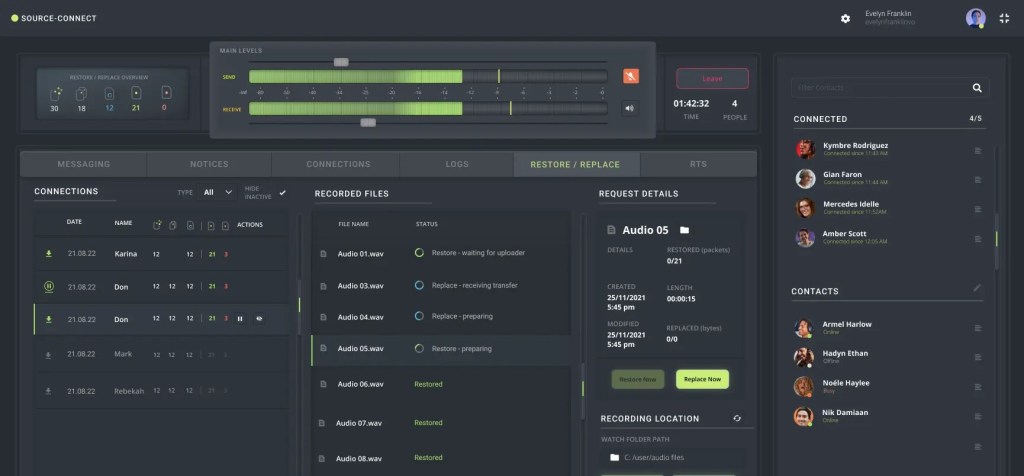Toggle the Hide Inactive checkbox

click(282, 192)
